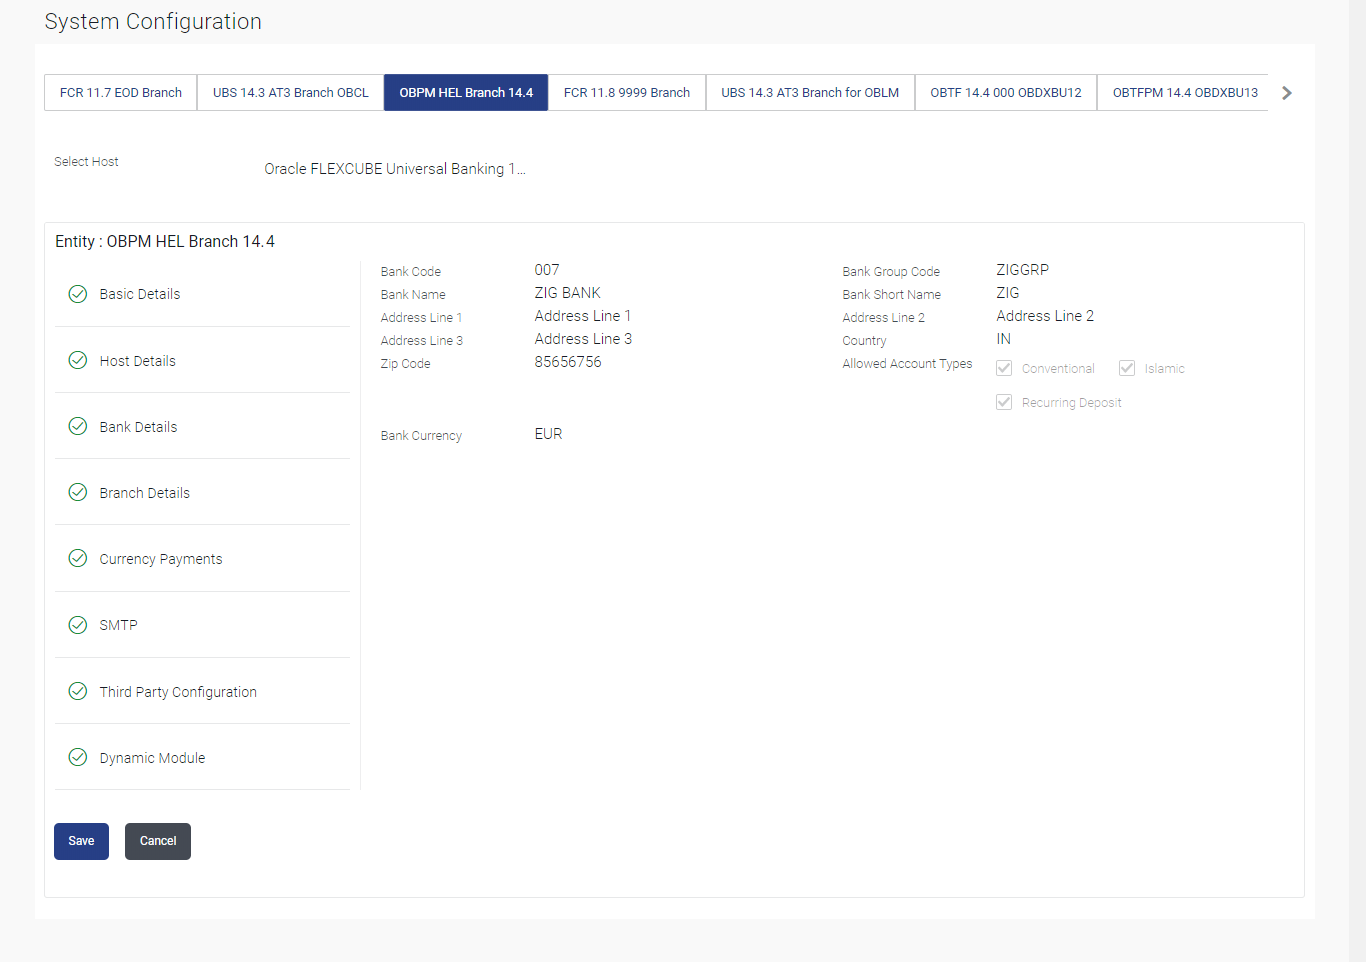Screen dimensions: 1366x962
Task: Click the Host Details checkmark icon
Action: [x=78, y=360]
